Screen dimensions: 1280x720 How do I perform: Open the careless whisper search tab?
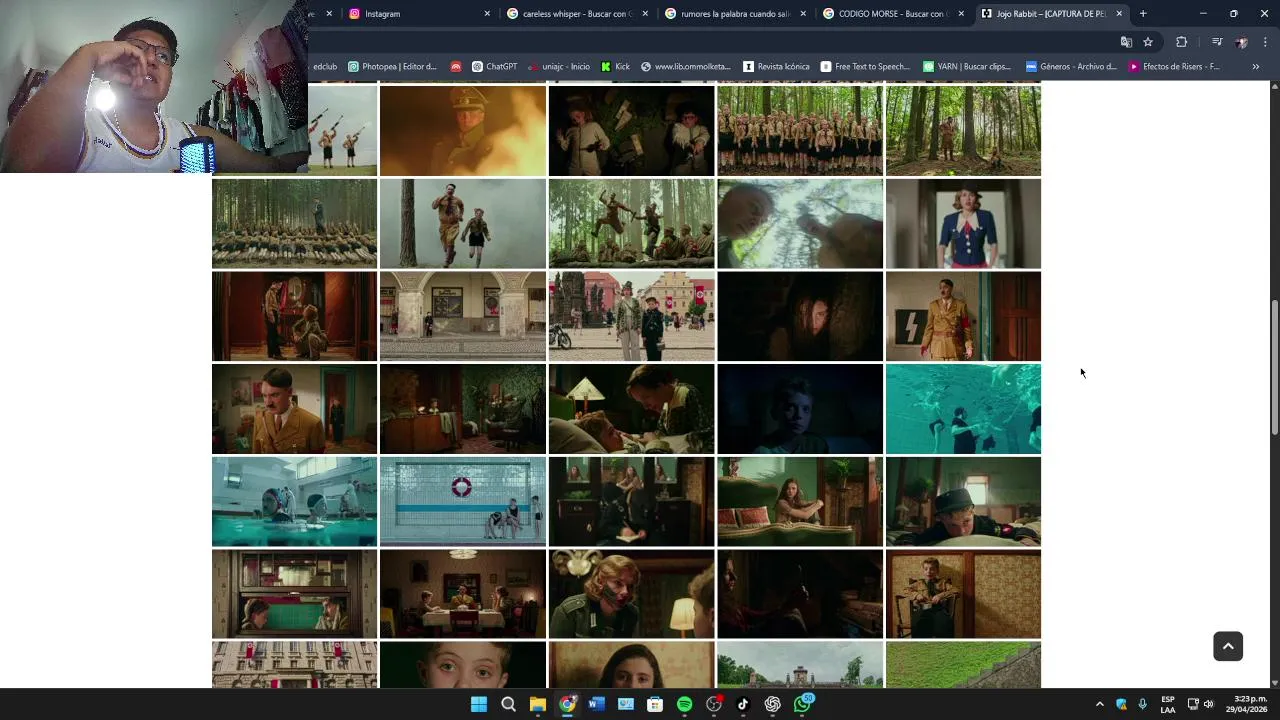[x=575, y=14]
